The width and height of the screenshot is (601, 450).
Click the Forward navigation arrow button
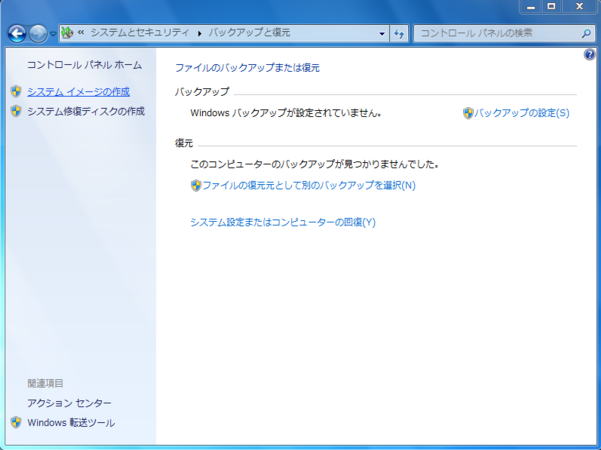tap(39, 33)
